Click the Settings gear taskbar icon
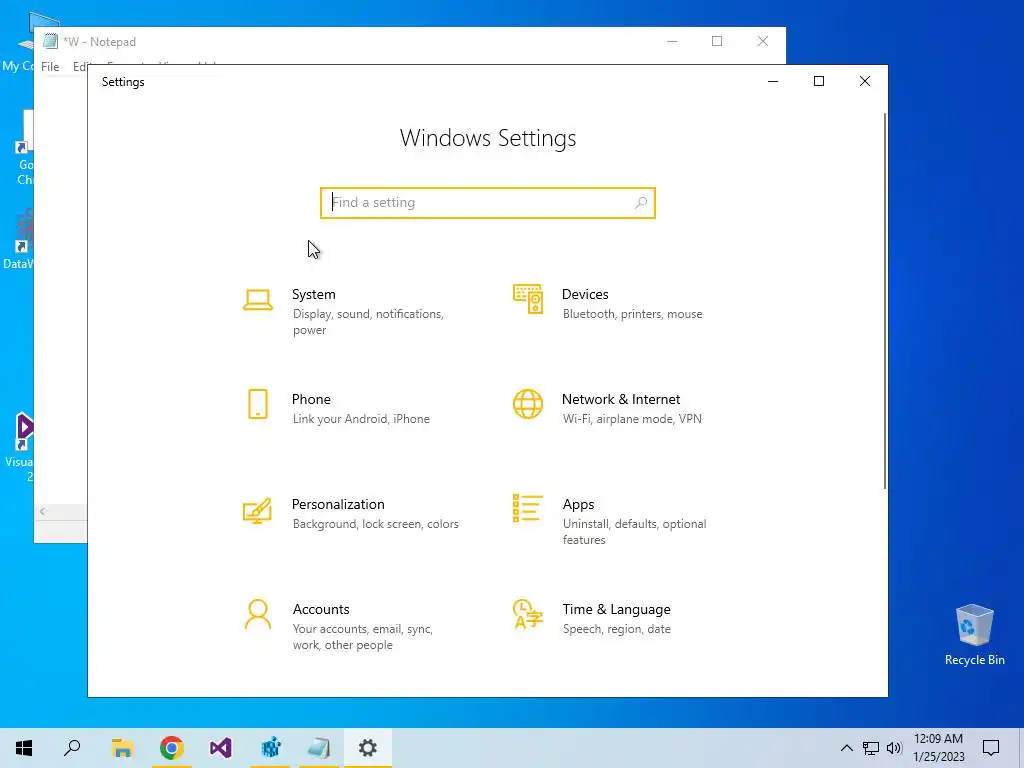The image size is (1024, 768). 368,748
